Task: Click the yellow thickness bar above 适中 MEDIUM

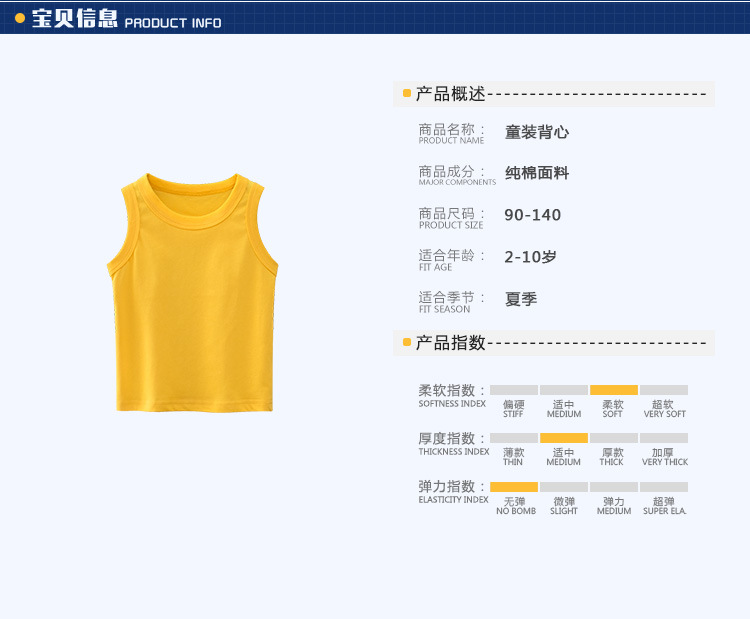Action: coord(564,438)
